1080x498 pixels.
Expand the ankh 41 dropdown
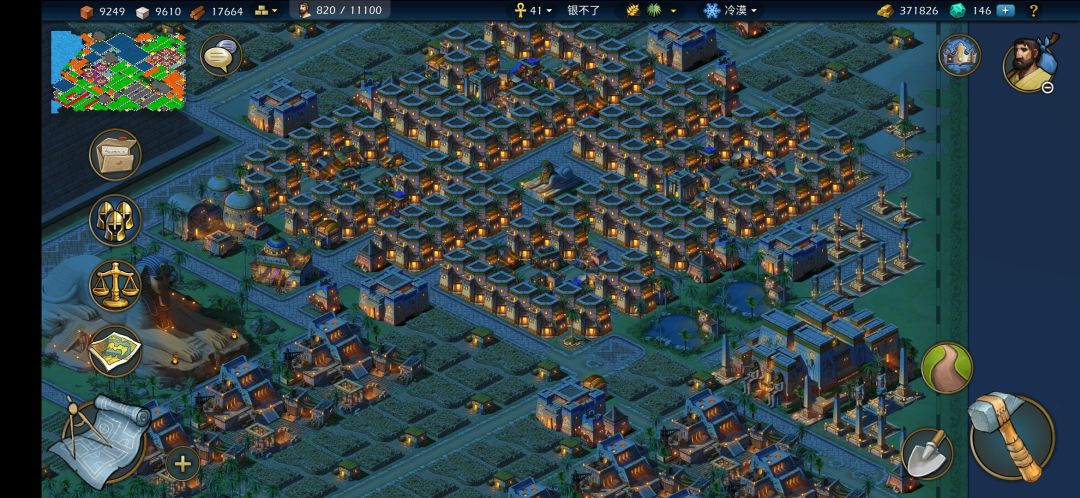(x=532, y=10)
